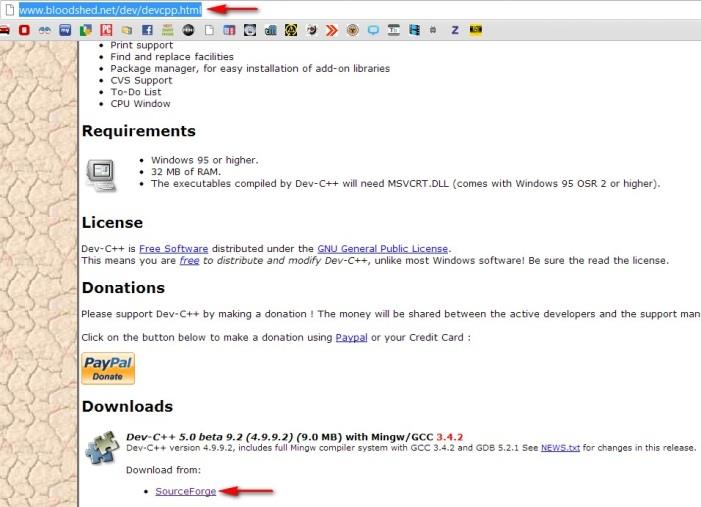Open the blue speech bubble bookmark icon

tap(373, 30)
